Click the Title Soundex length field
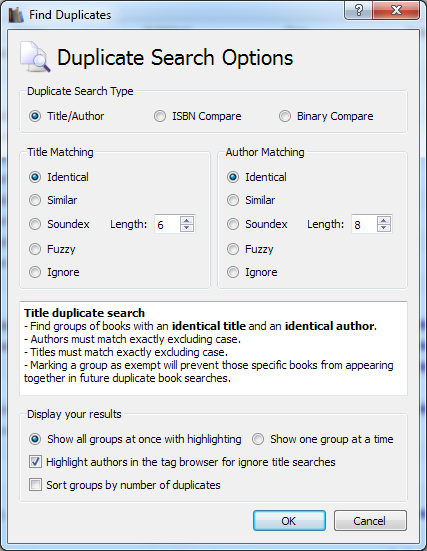This screenshot has width=427, height=551. pos(168,224)
